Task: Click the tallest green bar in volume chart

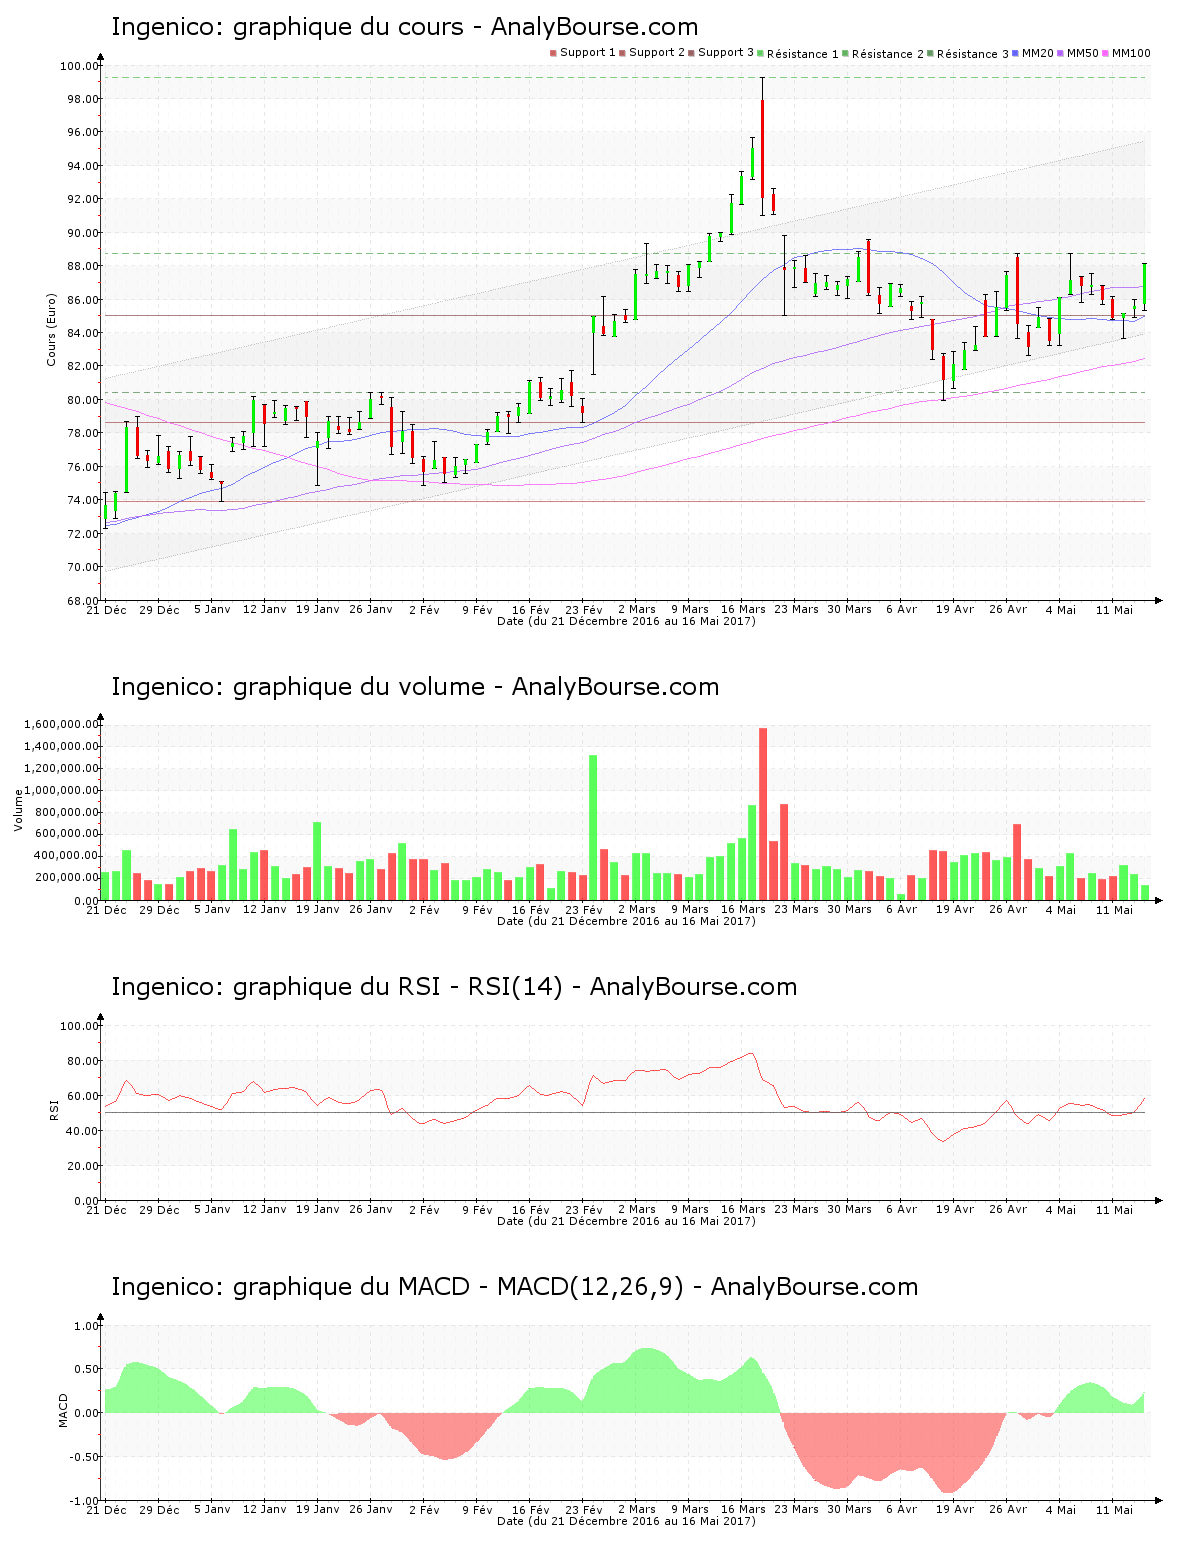Action: pyautogui.click(x=593, y=827)
